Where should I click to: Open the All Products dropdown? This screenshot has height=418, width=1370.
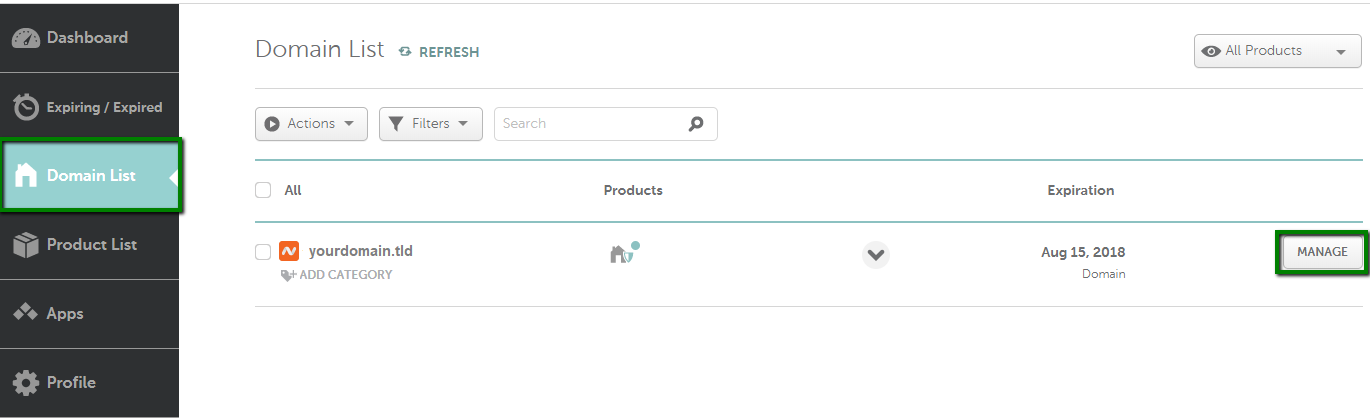1277,51
